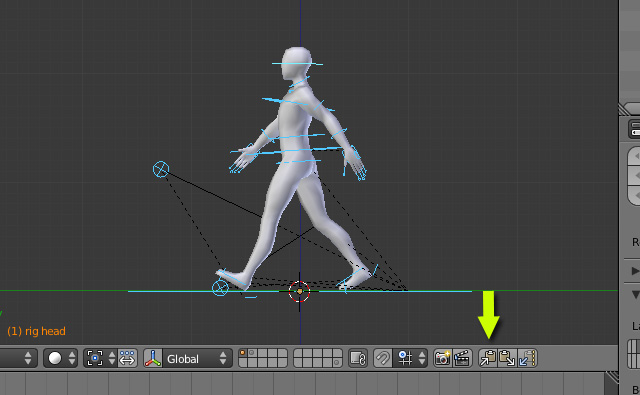This screenshot has height=395, width=640.
Task: Toggle the snap magnet button
Action: 383,358
